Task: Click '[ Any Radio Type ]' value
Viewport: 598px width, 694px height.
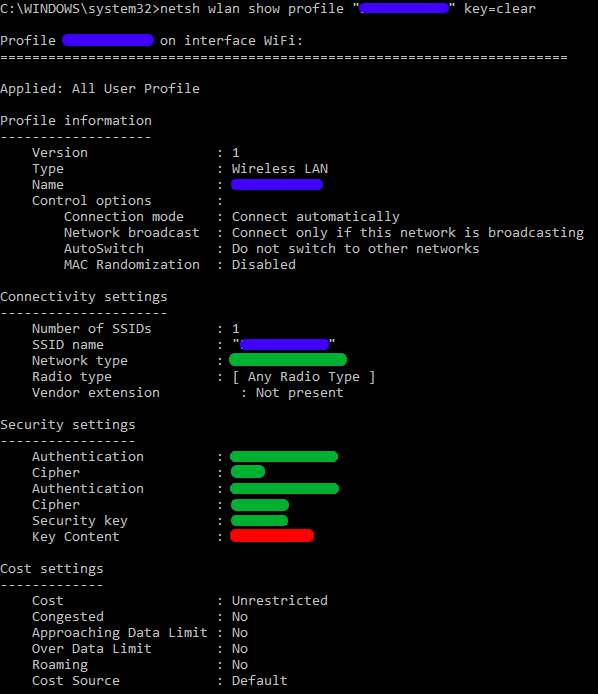Action: [304, 377]
